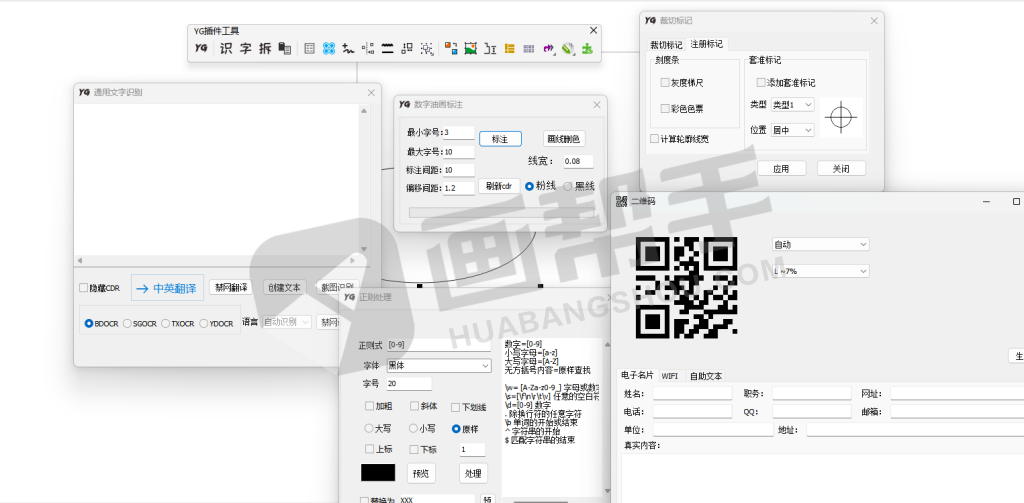
Task: Click the 姓名 input field
Action: click(693, 394)
